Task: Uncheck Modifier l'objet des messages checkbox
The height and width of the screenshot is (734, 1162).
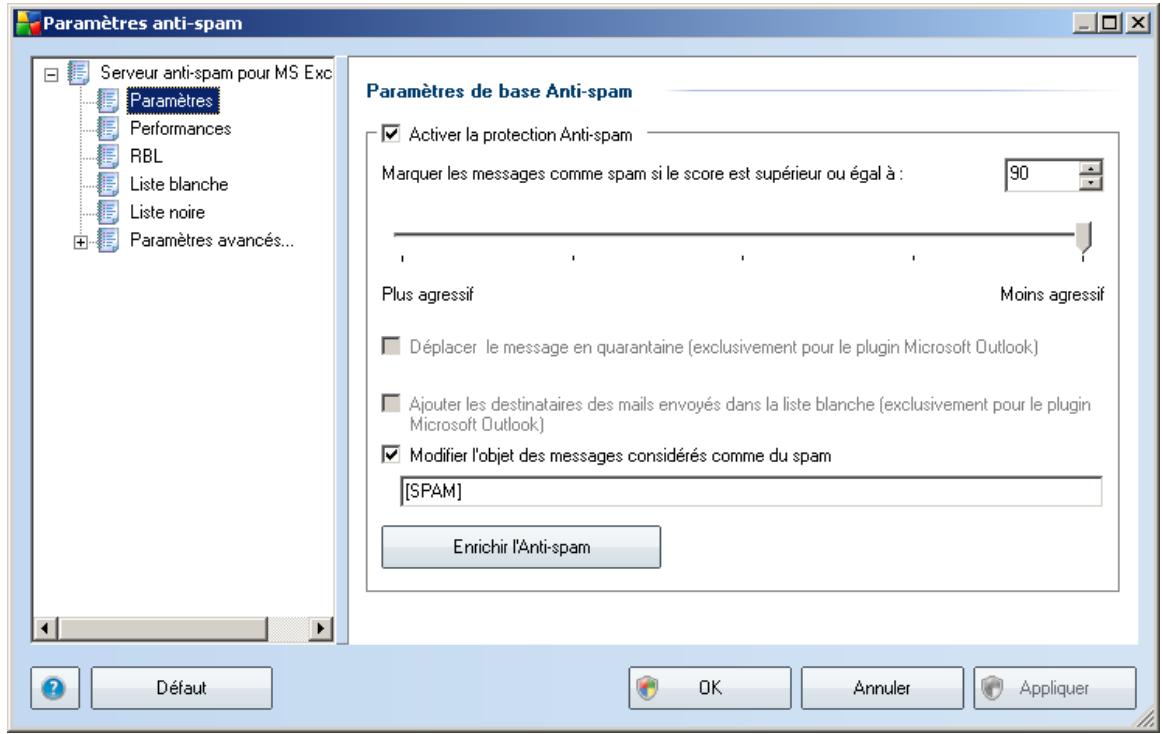Action: (391, 454)
